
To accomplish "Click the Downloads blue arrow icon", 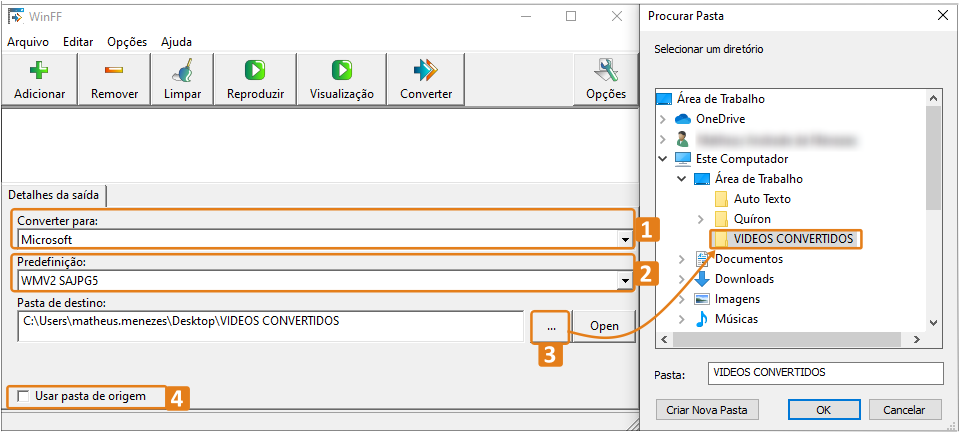I will [x=702, y=278].
